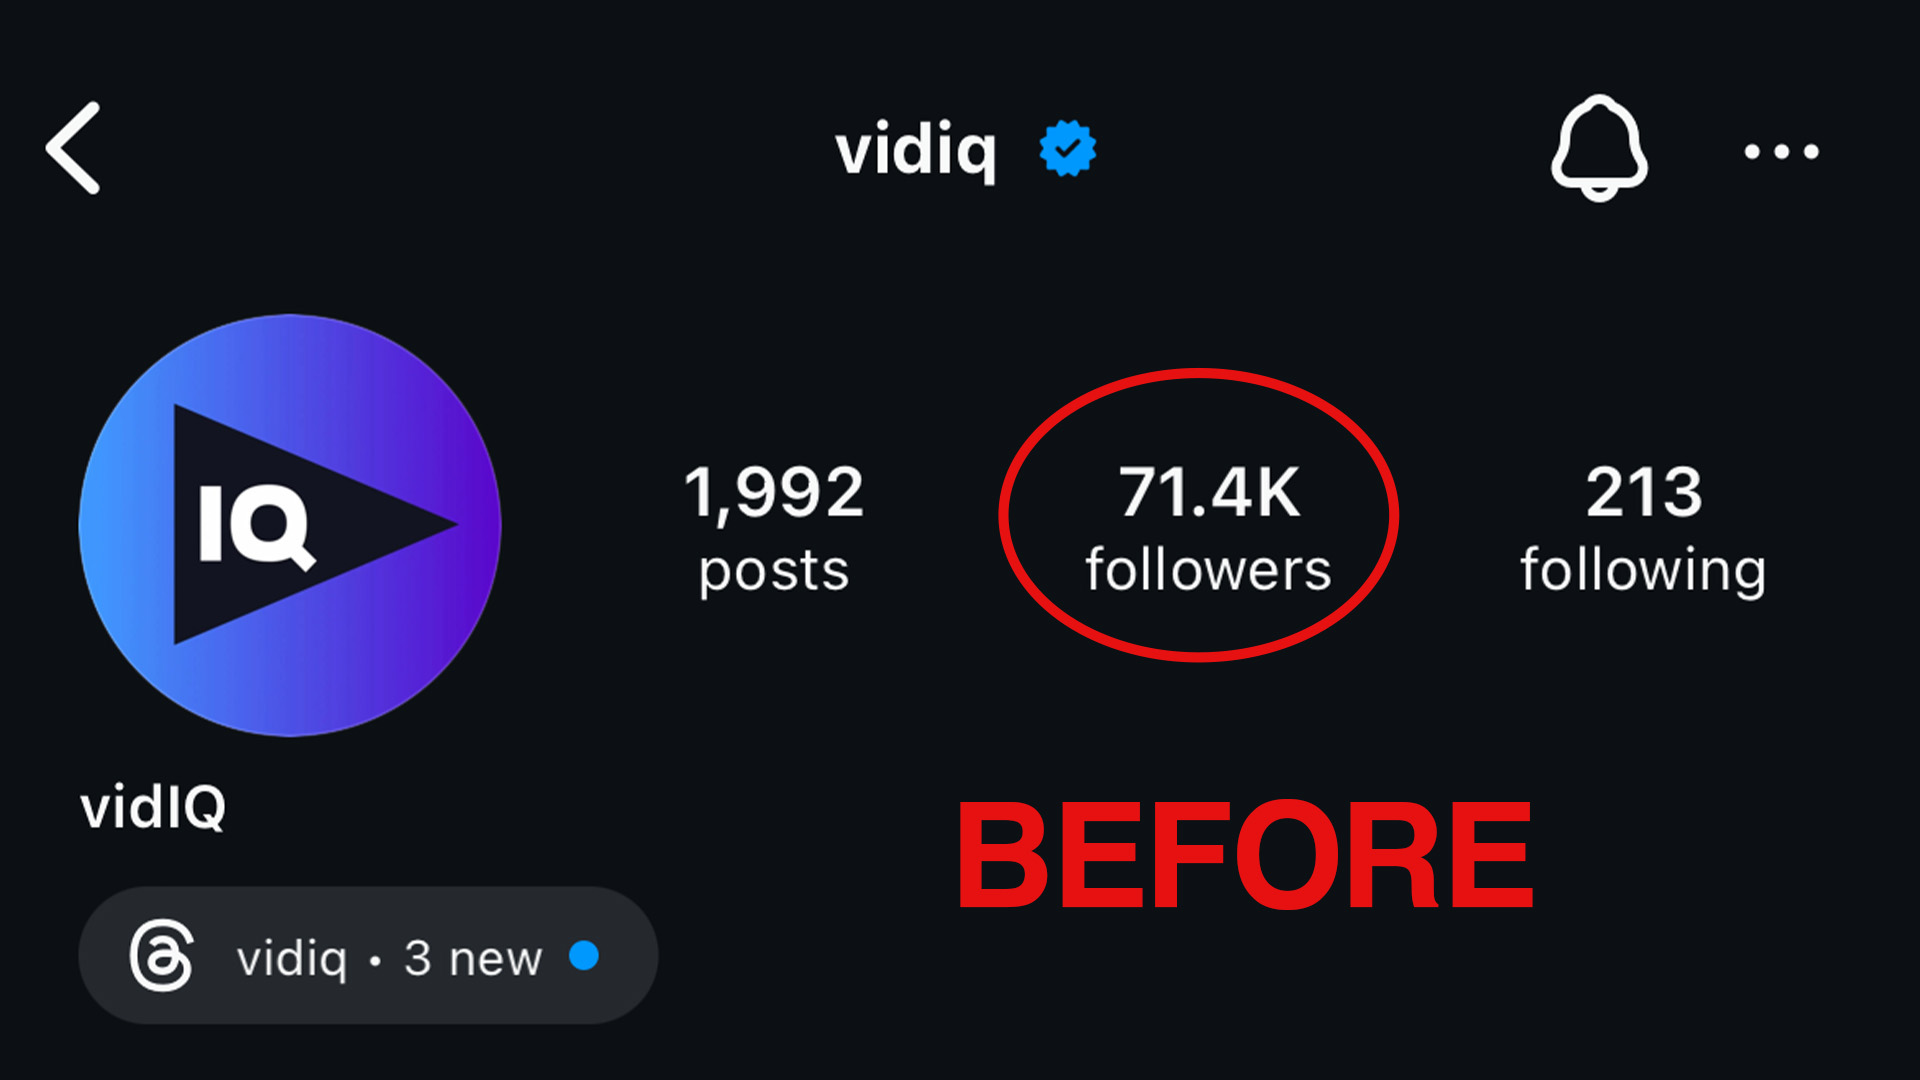
Task: Click "3 new" in the Threads badge
Action: click(x=473, y=958)
